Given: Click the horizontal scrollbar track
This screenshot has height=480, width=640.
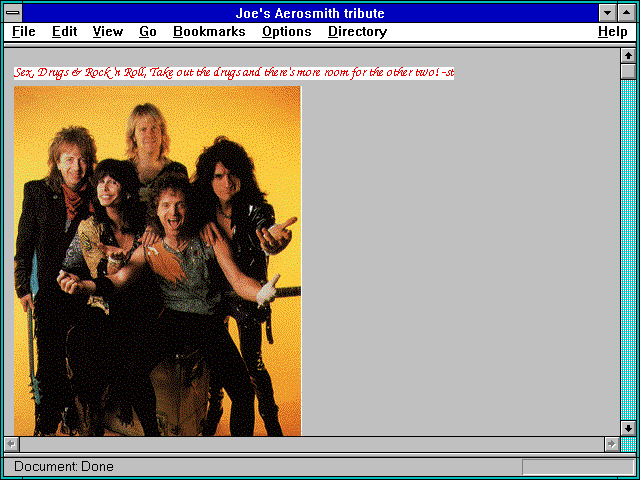Looking at the screenshot, I should coord(312,444).
